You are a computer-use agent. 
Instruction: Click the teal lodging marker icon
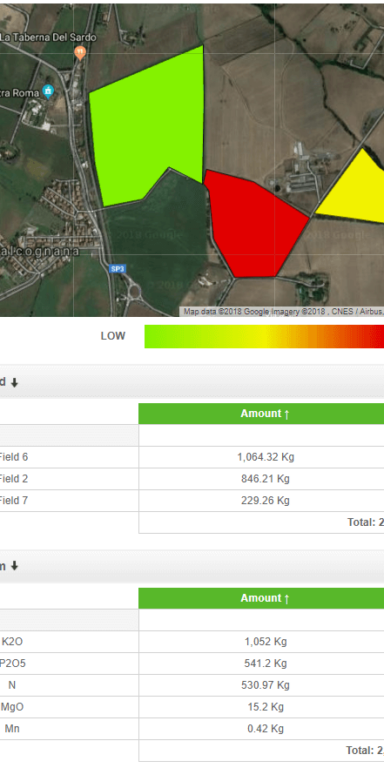tap(48, 92)
